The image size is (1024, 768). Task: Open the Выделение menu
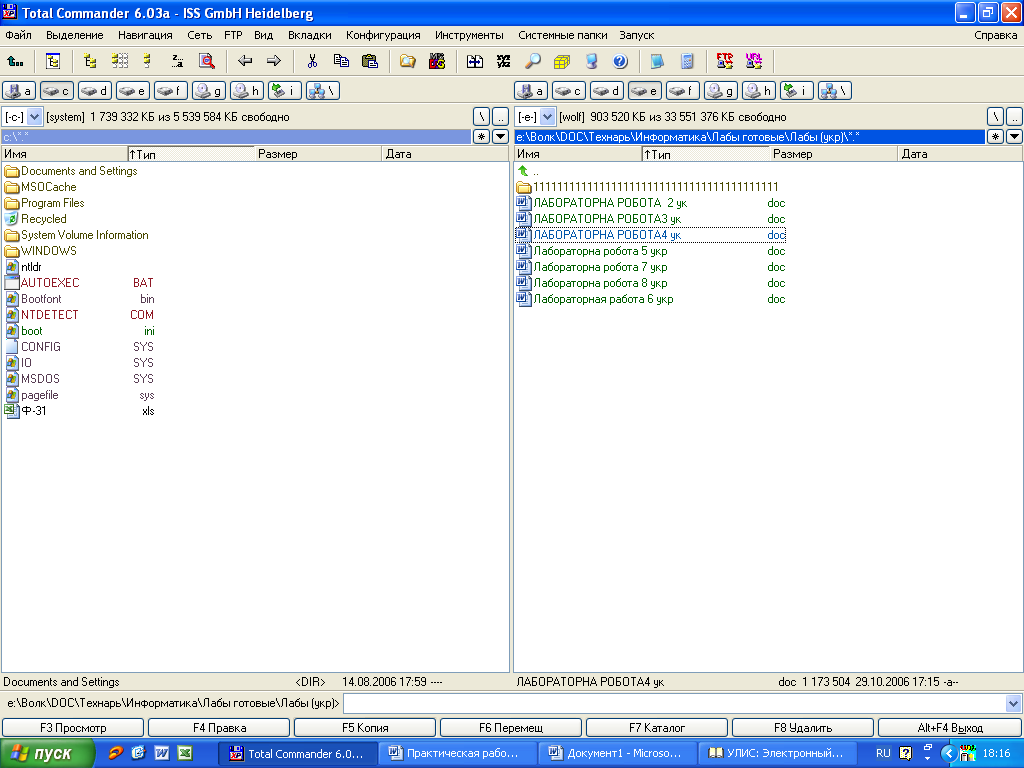[74, 35]
